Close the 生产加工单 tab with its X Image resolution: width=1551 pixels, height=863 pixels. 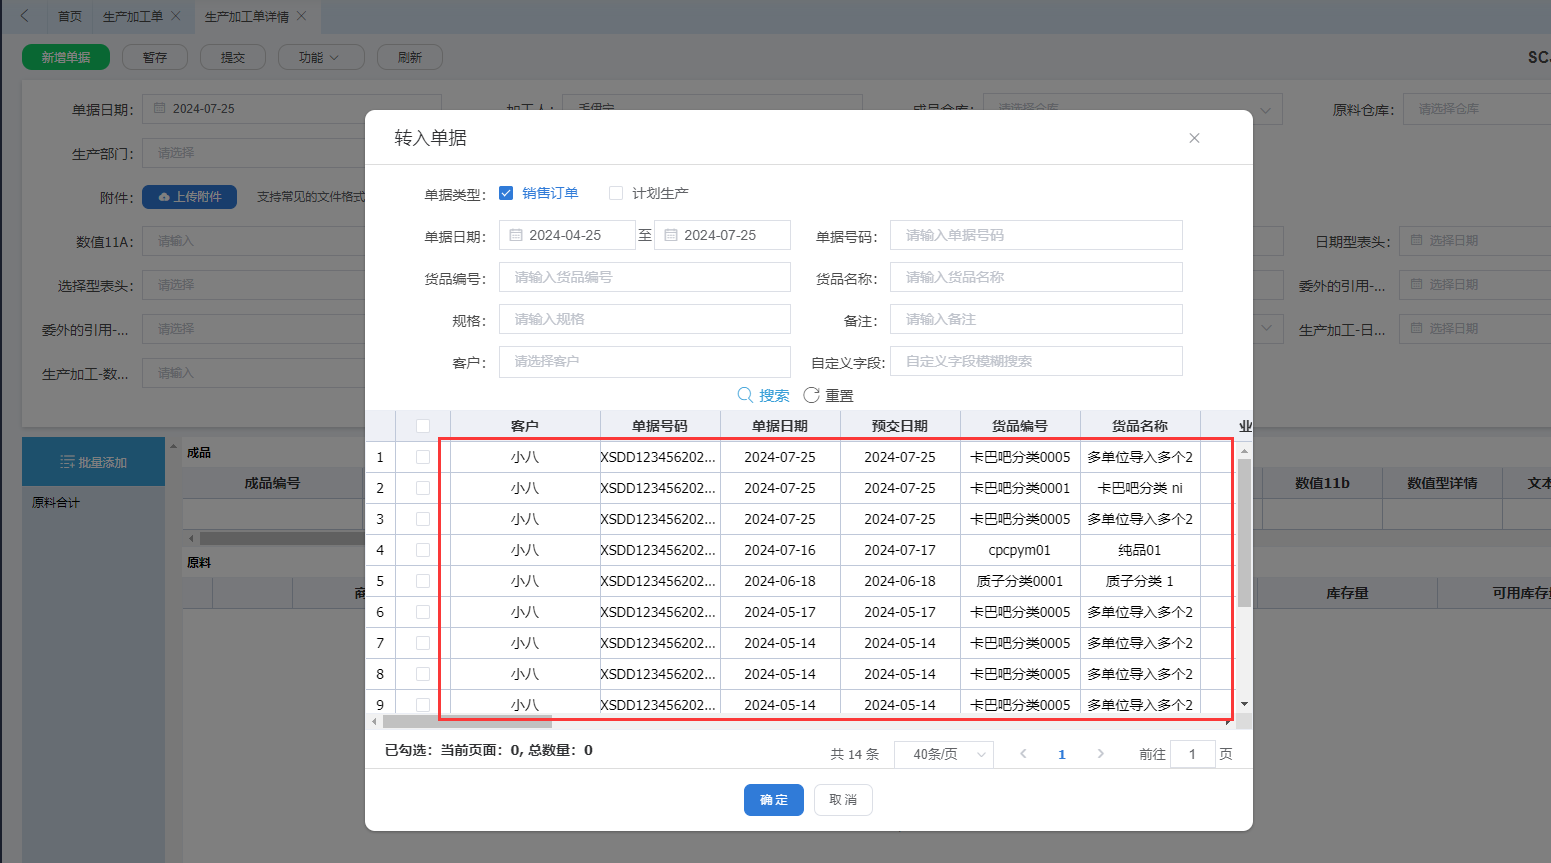[176, 16]
